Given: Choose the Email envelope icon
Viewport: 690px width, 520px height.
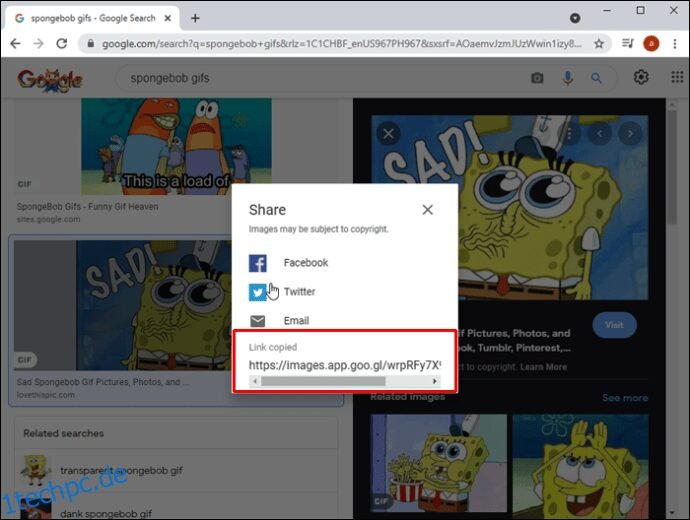Looking at the screenshot, I should point(257,321).
